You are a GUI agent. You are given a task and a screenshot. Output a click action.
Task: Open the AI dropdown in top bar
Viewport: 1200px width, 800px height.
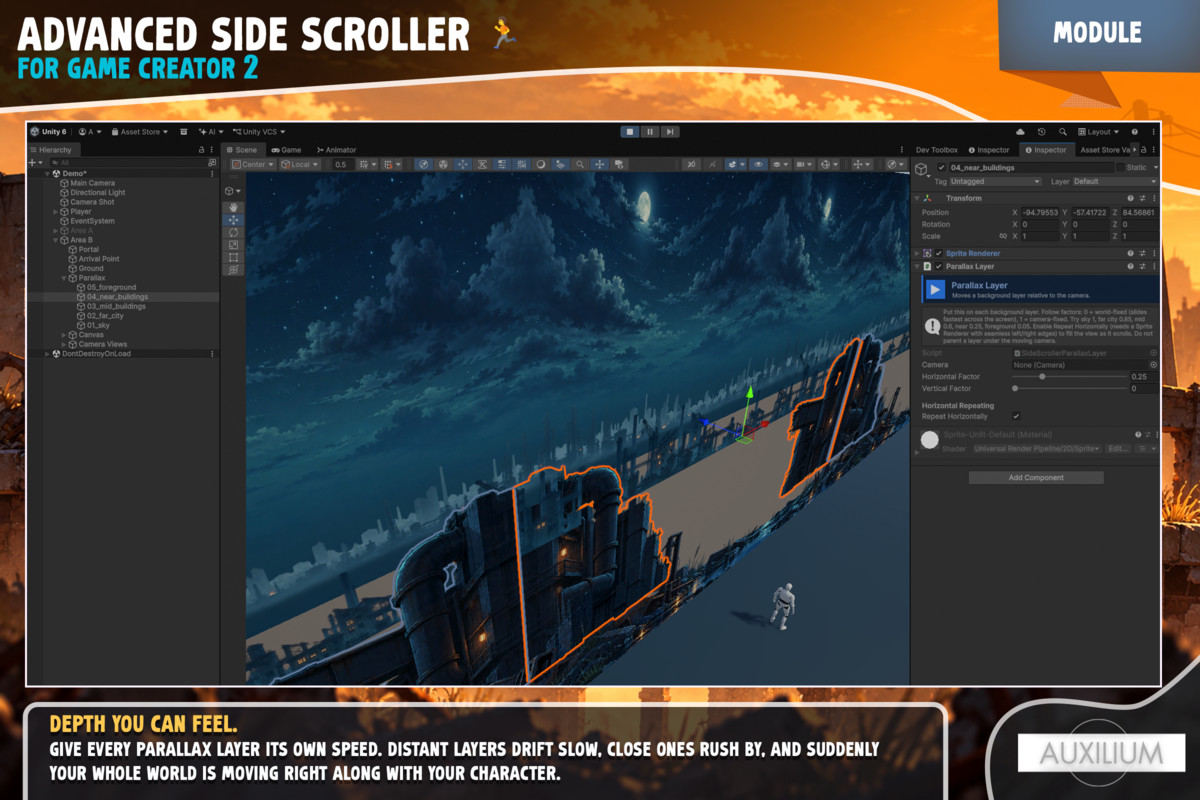[211, 131]
